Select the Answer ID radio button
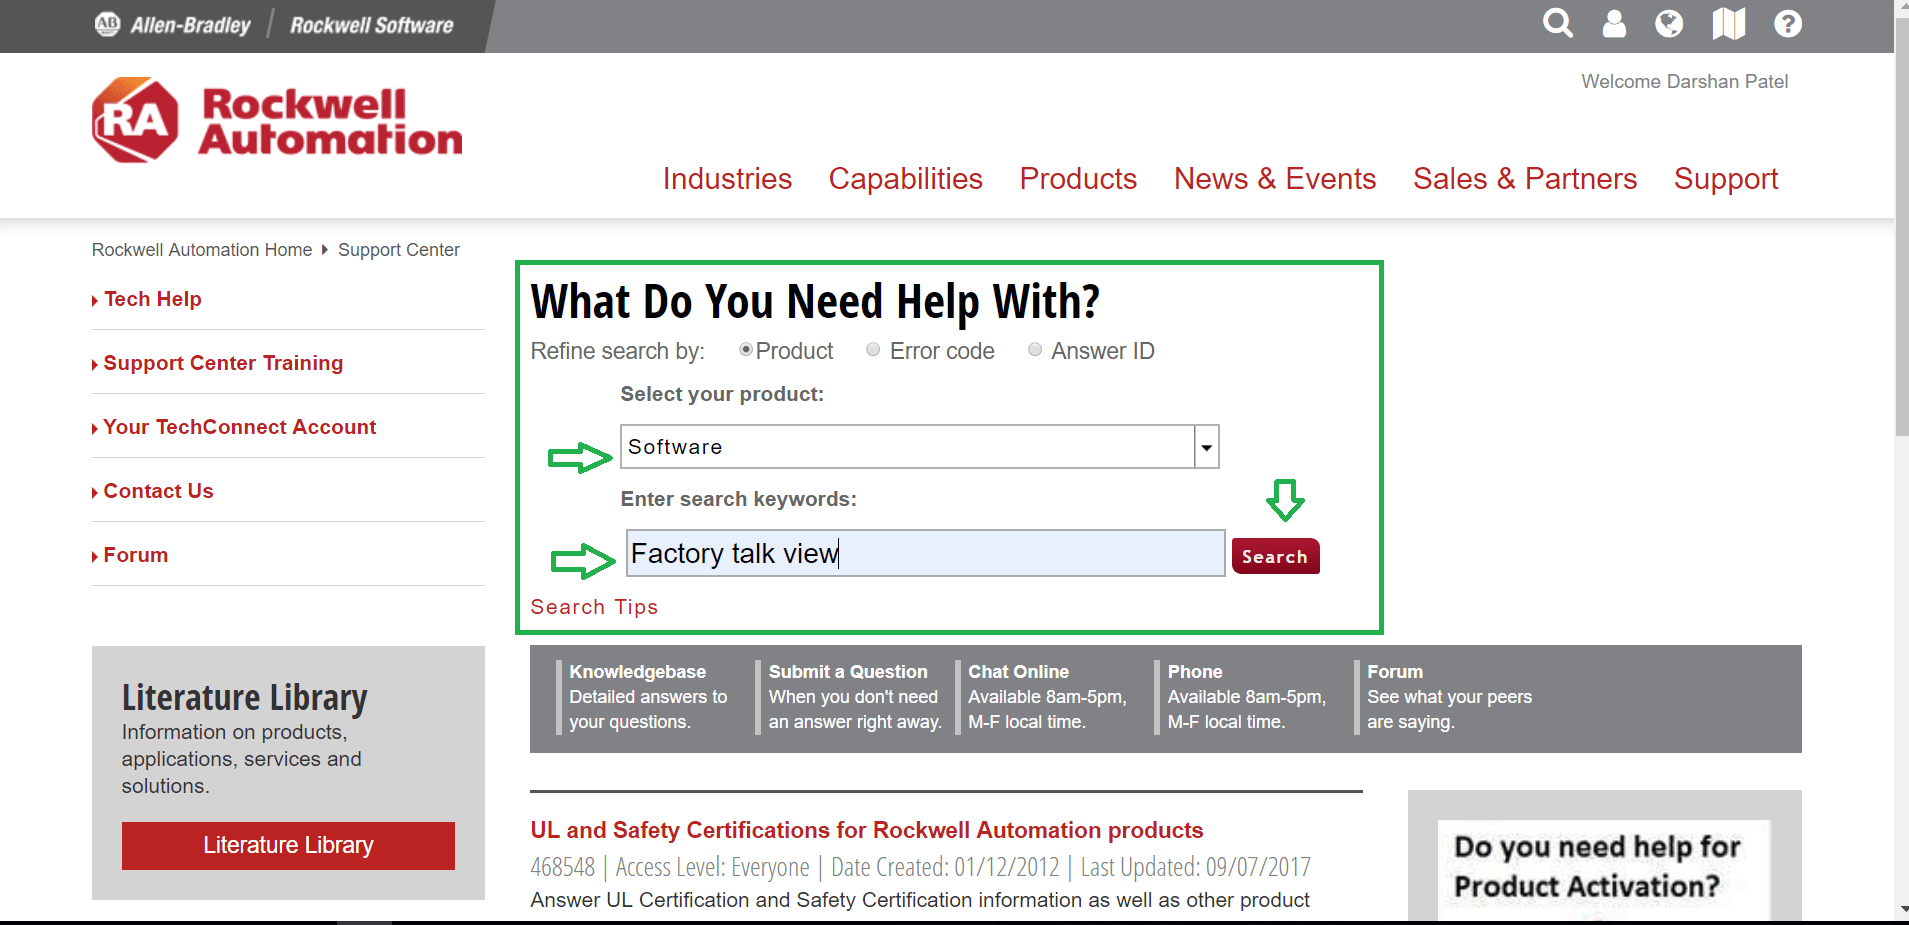The width and height of the screenshot is (1909, 925). tap(1035, 350)
